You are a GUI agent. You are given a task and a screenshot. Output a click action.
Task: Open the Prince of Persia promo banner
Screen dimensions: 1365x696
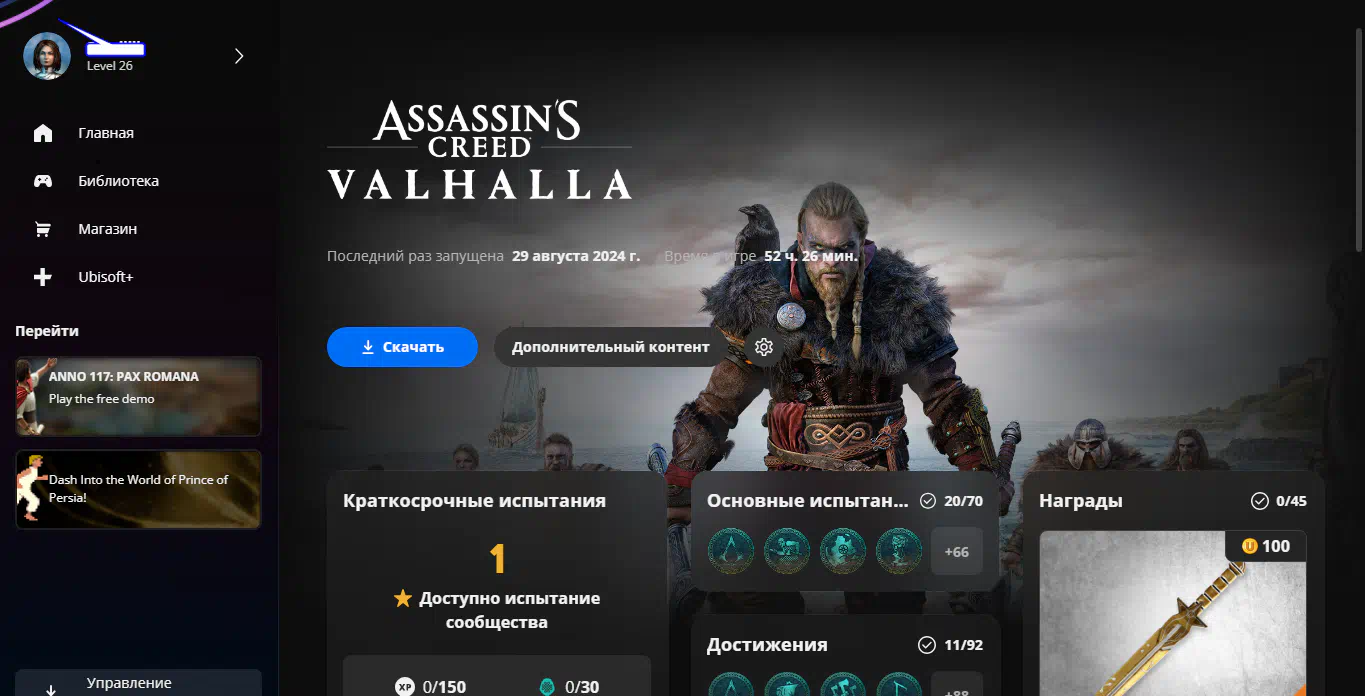point(138,489)
